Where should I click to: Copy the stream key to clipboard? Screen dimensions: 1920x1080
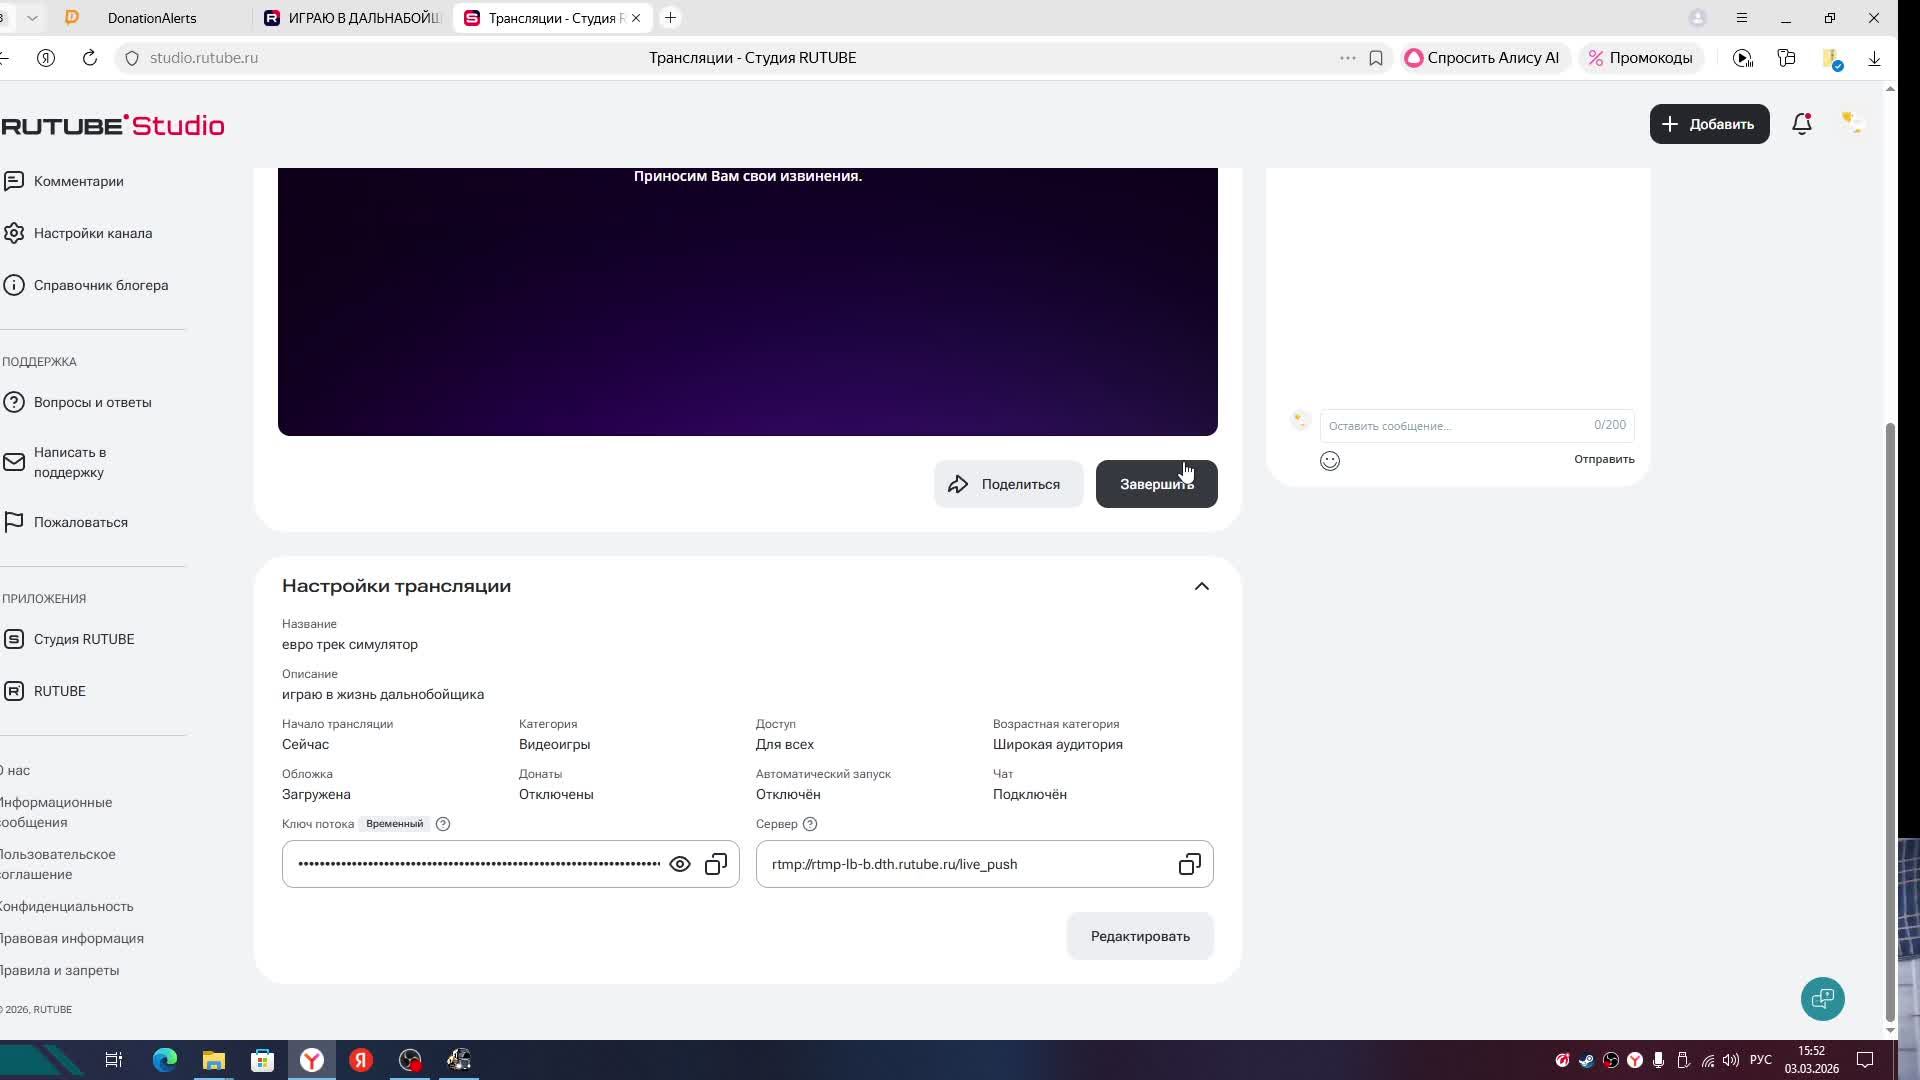[716, 864]
